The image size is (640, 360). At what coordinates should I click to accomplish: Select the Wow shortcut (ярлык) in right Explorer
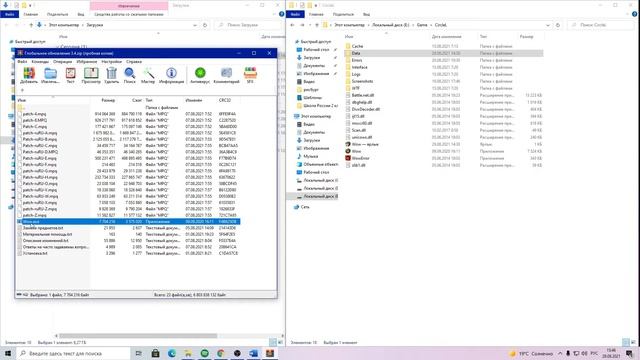(x=365, y=144)
